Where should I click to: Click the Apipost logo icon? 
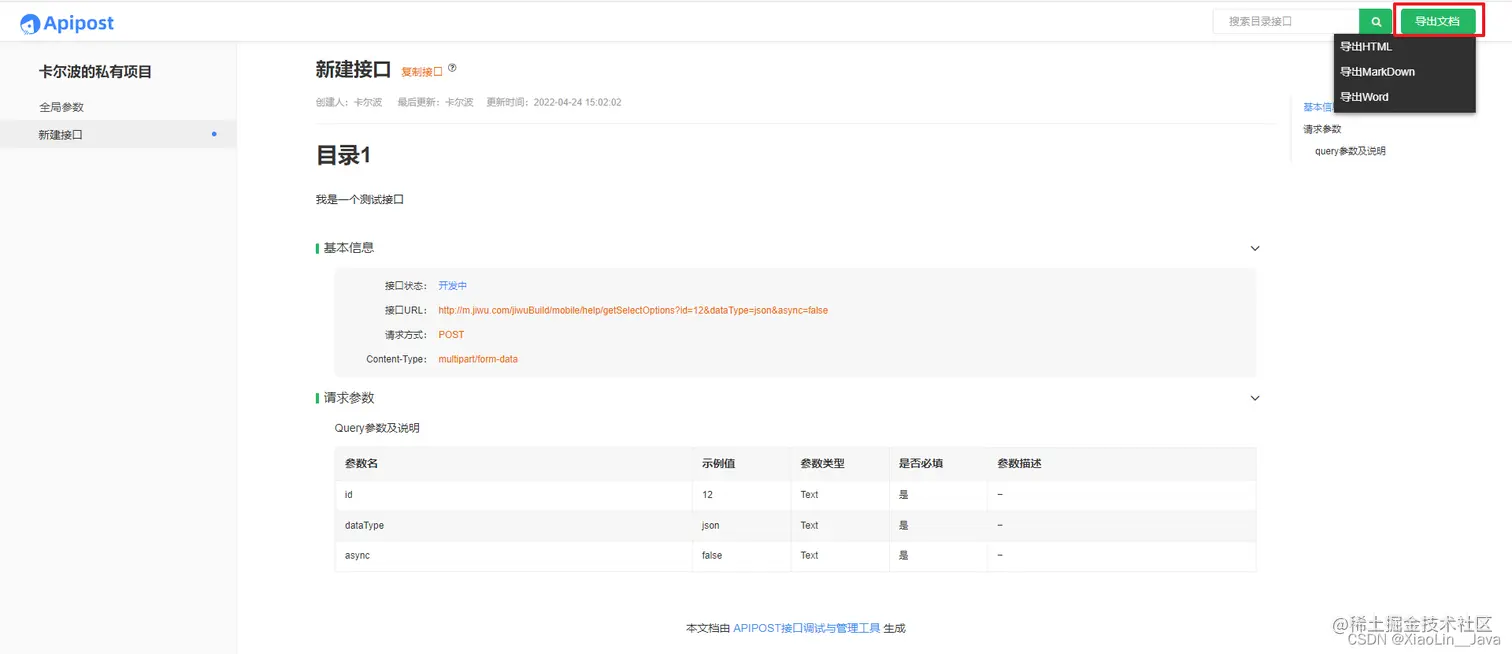(x=30, y=24)
